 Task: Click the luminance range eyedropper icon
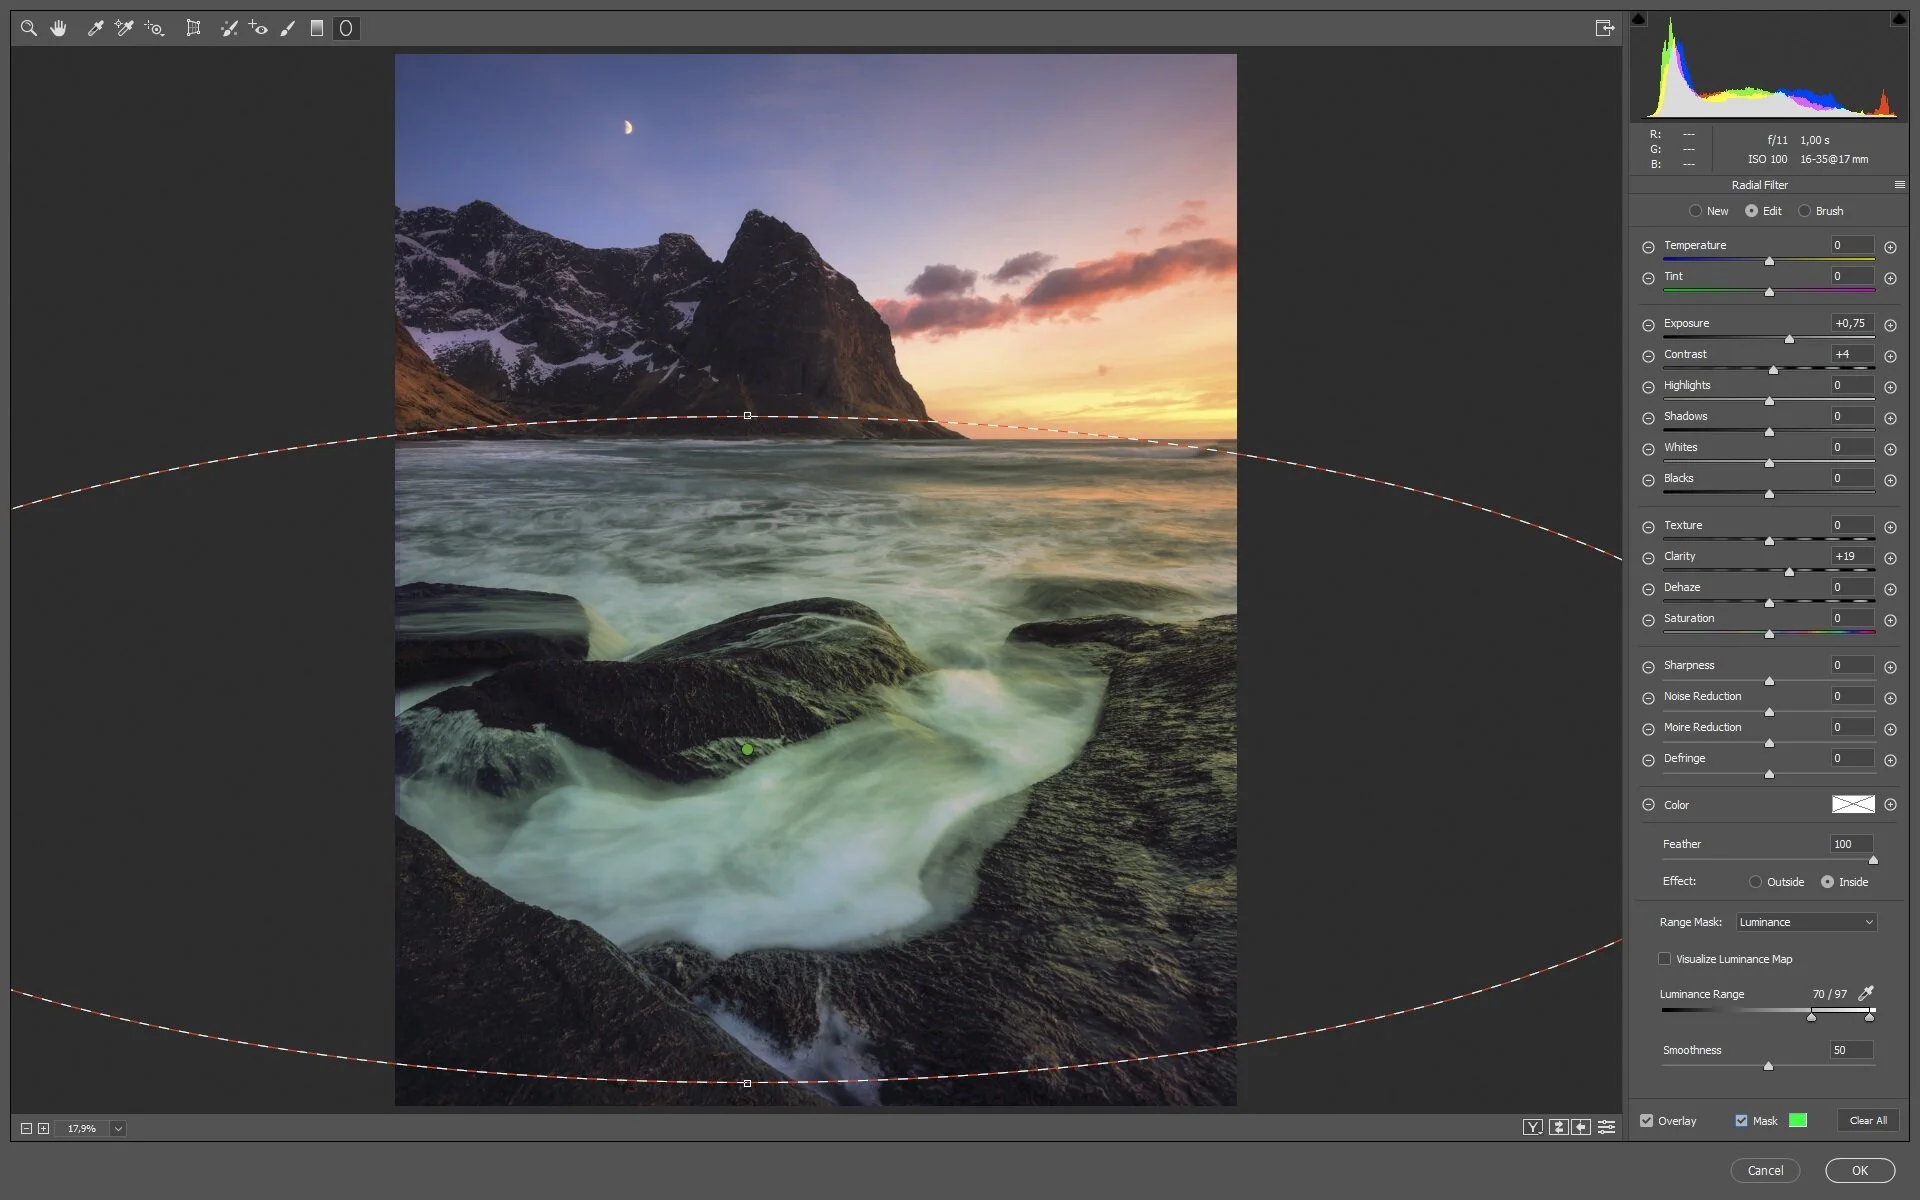(x=1865, y=993)
